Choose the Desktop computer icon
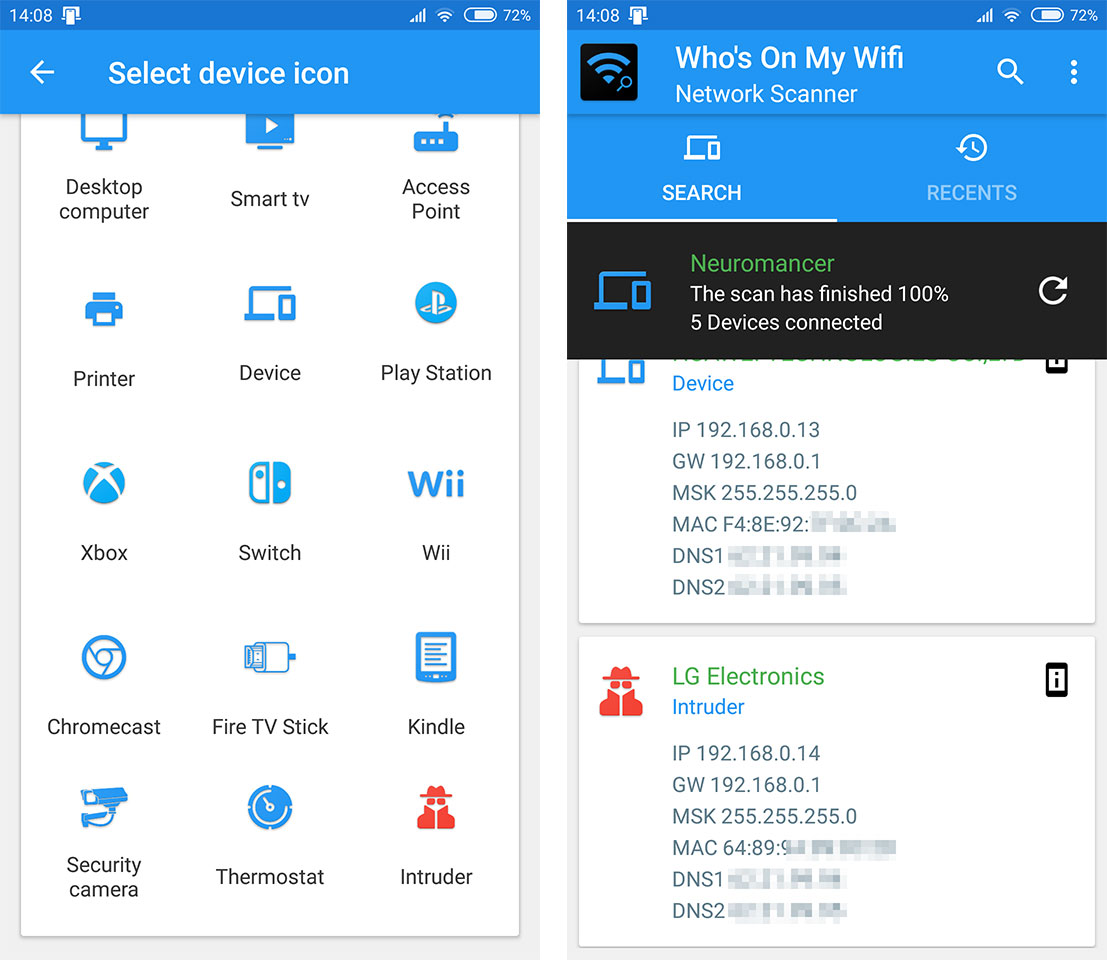1107x960 pixels. coord(104,132)
